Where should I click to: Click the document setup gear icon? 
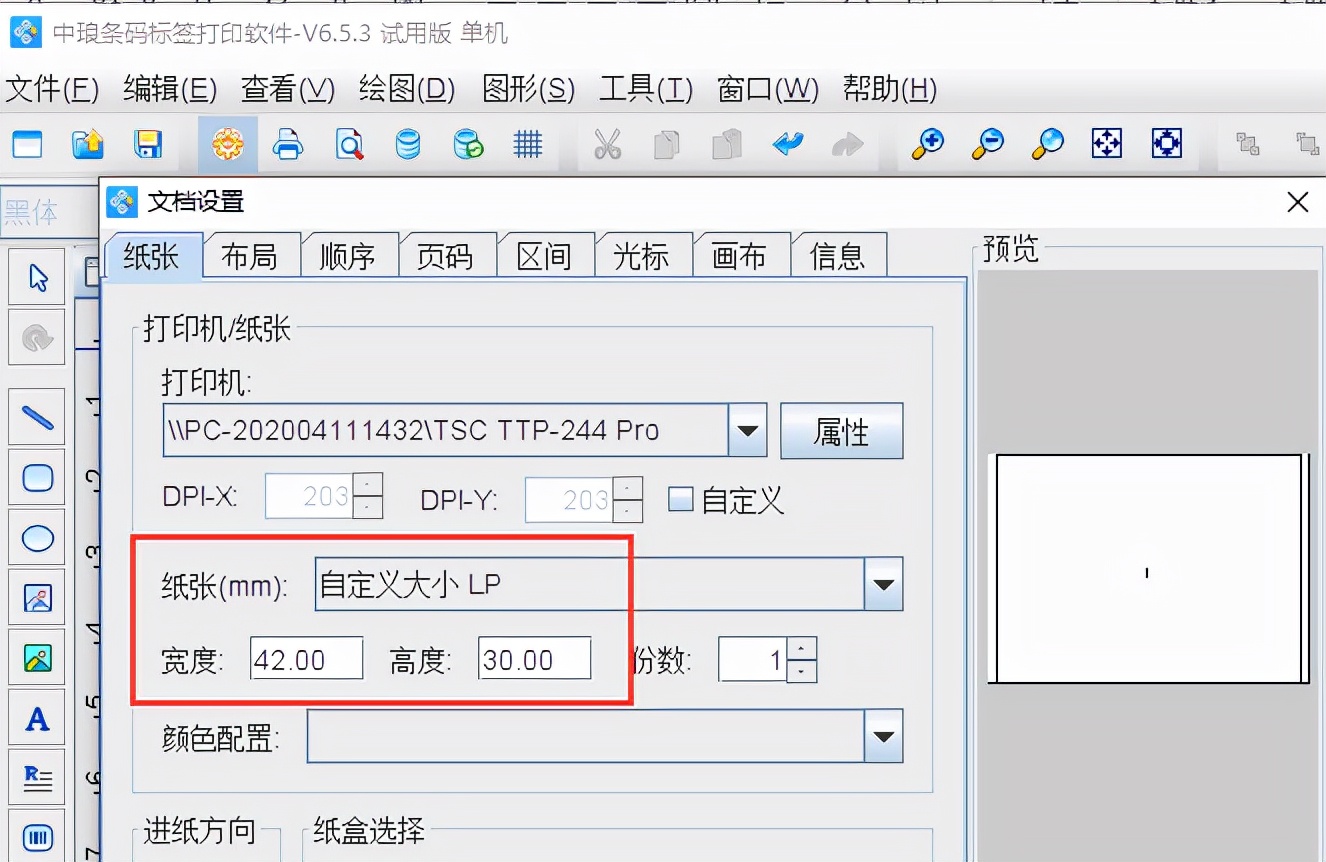[x=227, y=143]
